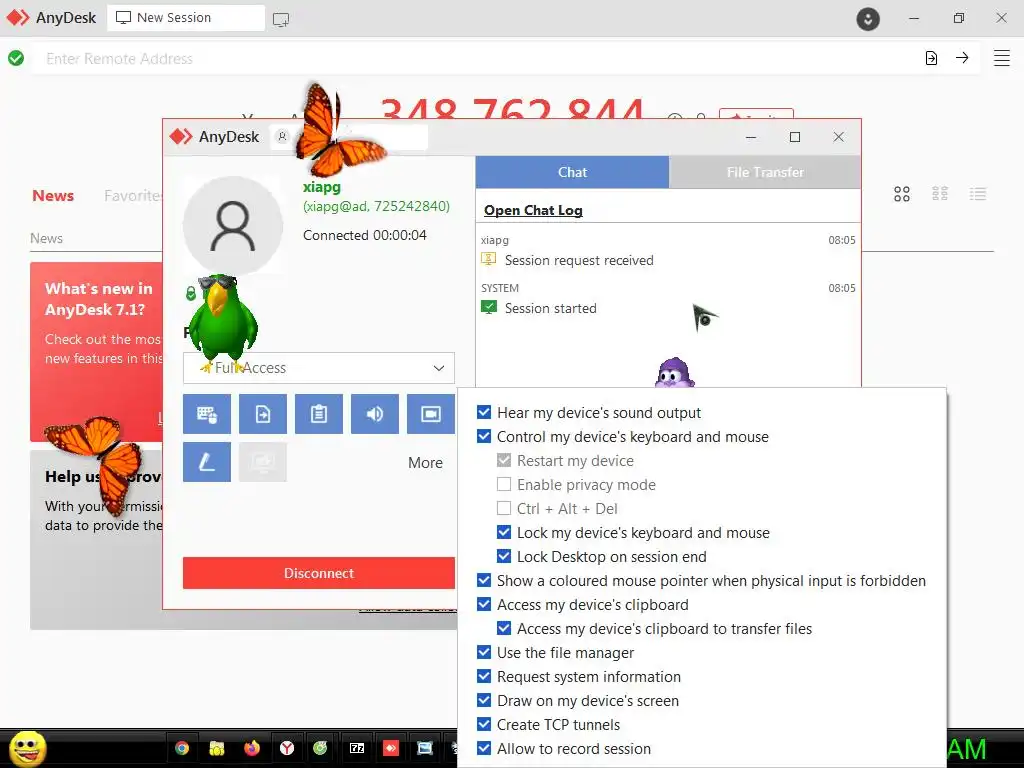Uncheck Control my device's keyboard and mouse
This screenshot has width=1024, height=768.
[x=484, y=437]
